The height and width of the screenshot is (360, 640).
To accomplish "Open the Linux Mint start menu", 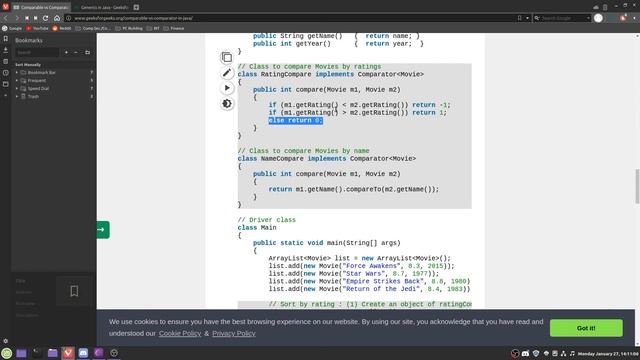I will coord(7,353).
